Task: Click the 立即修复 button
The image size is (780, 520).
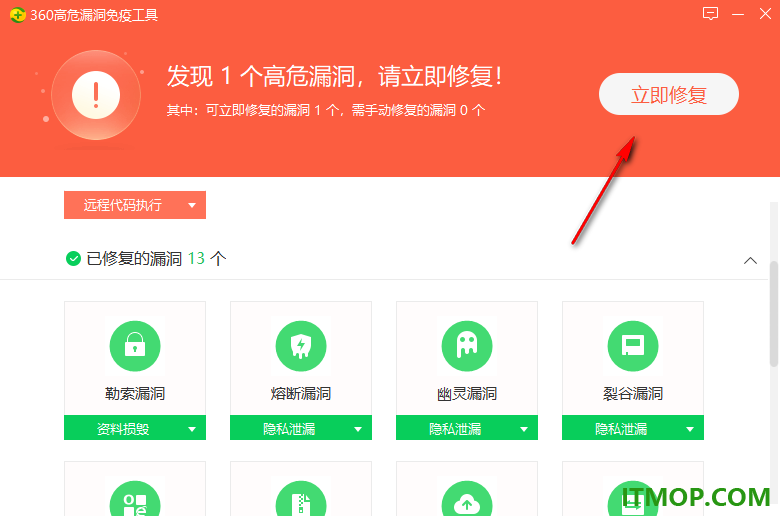Action: click(x=669, y=94)
